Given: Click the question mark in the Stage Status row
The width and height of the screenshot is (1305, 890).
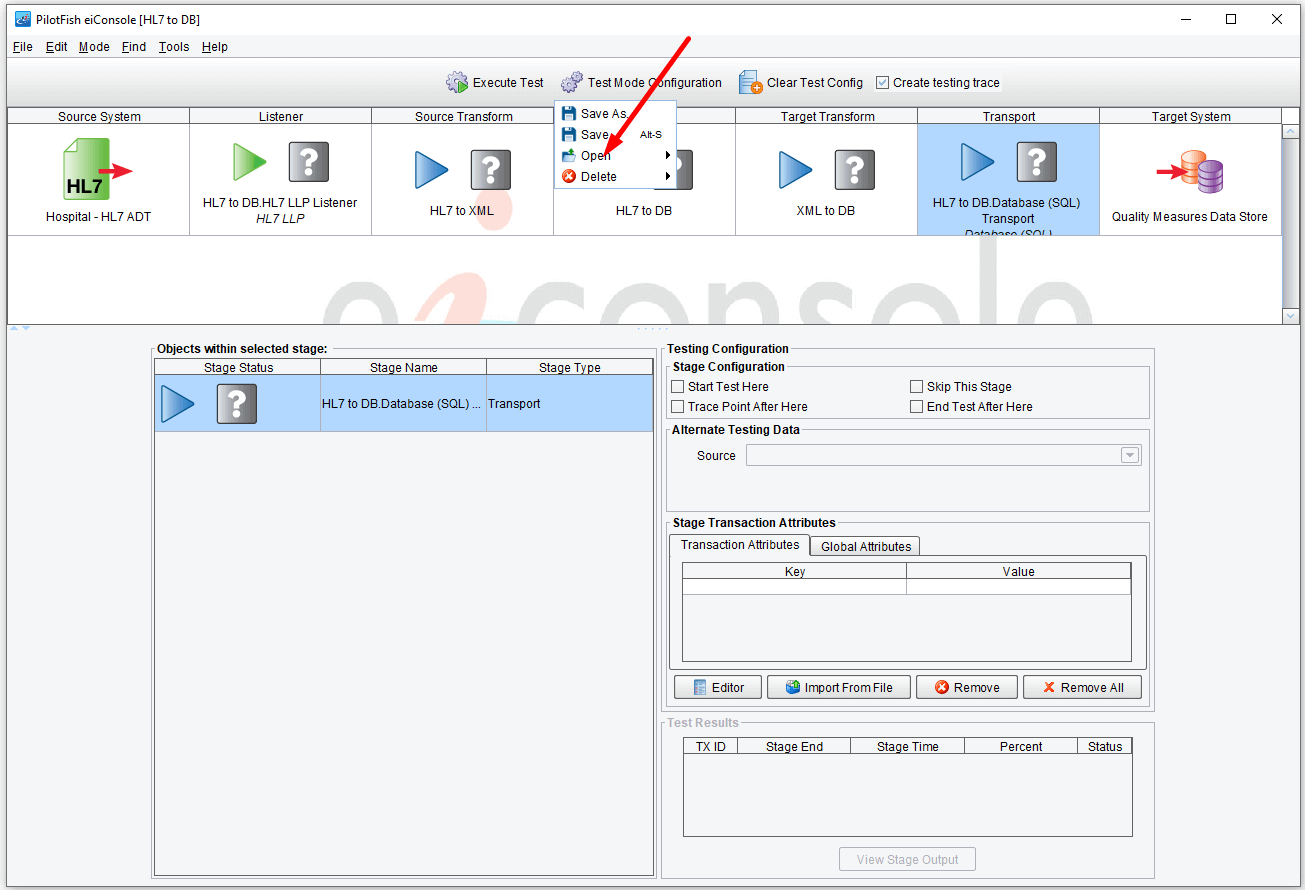Looking at the screenshot, I should tap(237, 404).
